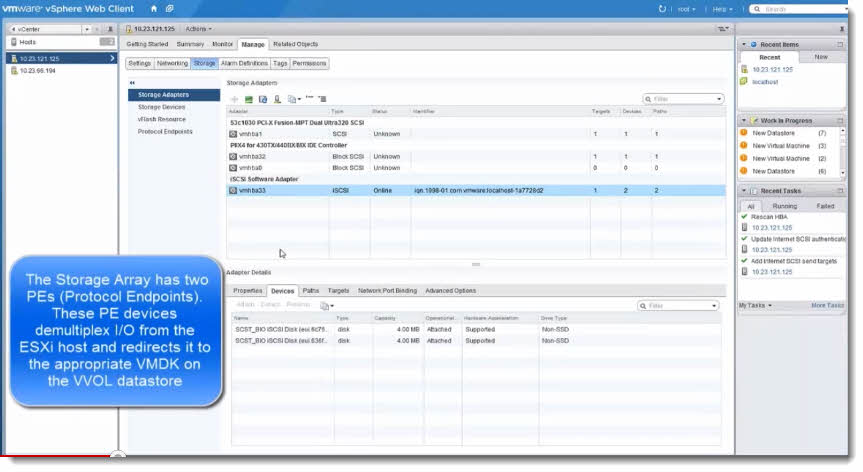
Task: Open the Permissions sub-tab
Action: pos(309,63)
